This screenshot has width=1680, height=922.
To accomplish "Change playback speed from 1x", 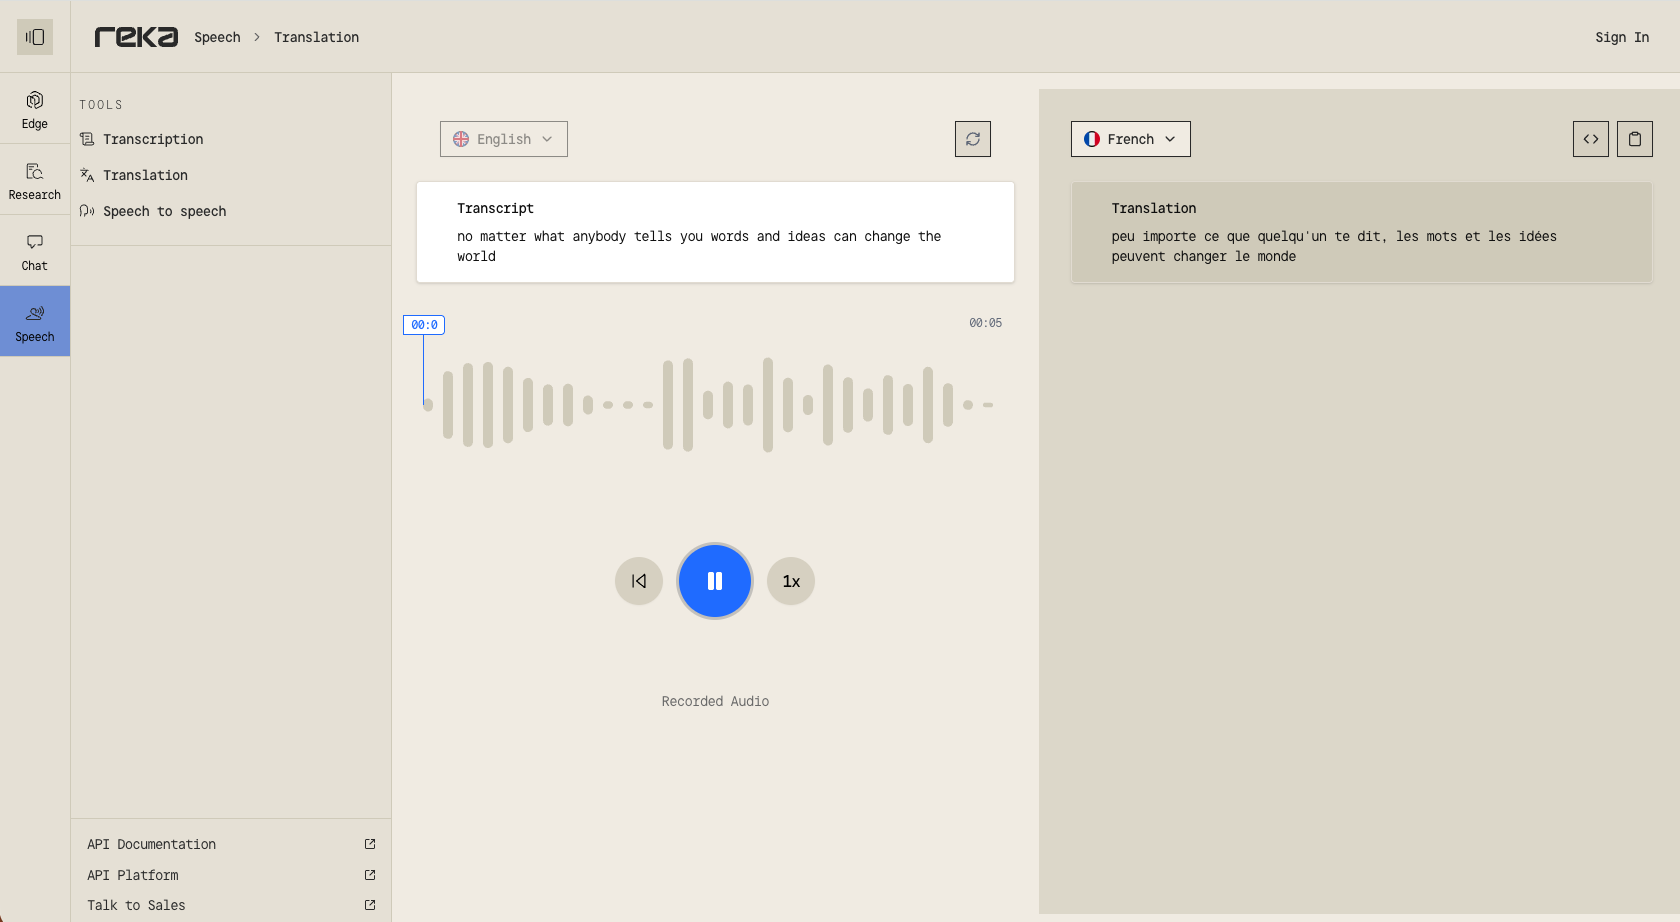I will point(791,581).
